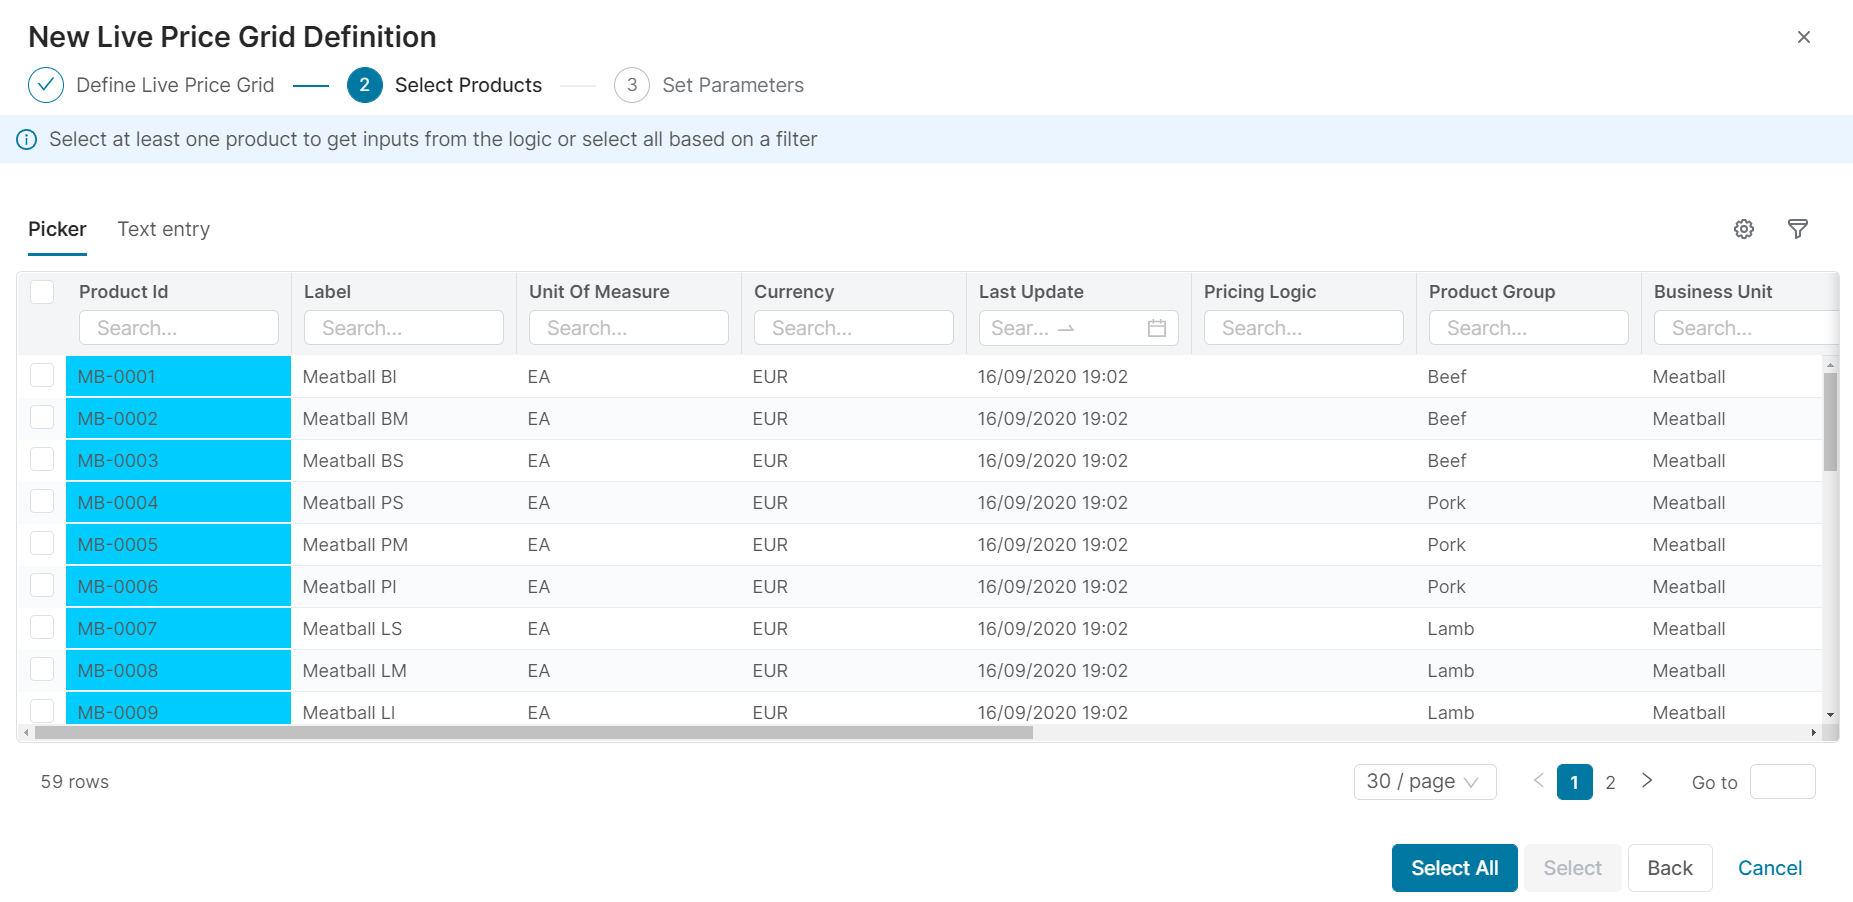
Task: Click the info icon in banner
Action: pyautogui.click(x=27, y=140)
